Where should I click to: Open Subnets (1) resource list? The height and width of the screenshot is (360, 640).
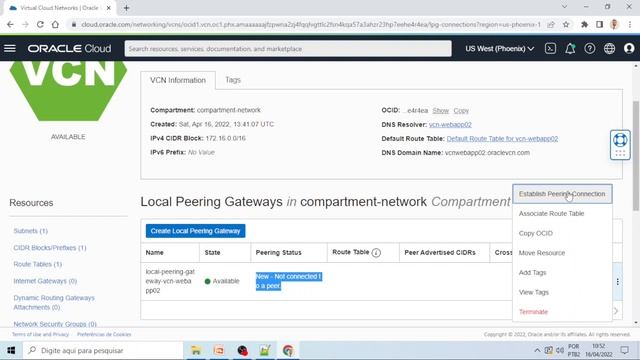click(31, 231)
